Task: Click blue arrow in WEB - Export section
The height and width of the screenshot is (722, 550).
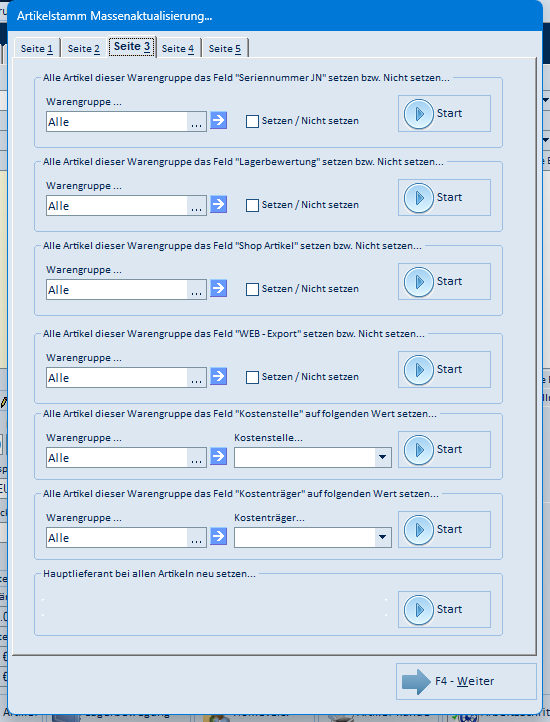Action: click(x=219, y=377)
